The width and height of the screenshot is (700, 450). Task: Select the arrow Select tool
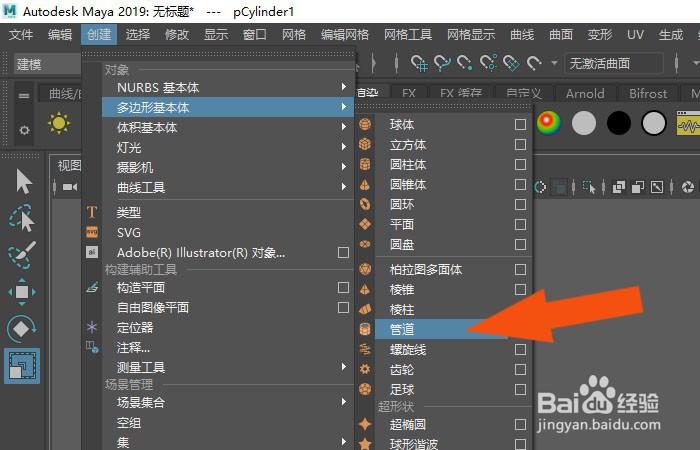[23, 182]
